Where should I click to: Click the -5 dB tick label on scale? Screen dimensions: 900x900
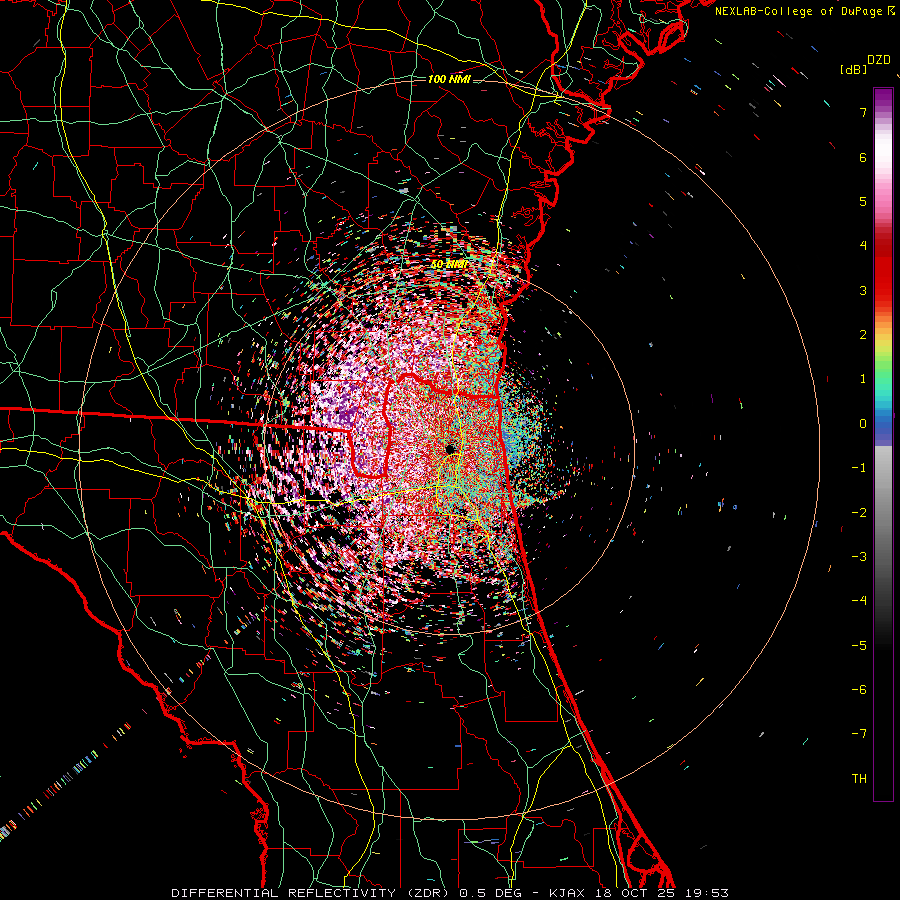point(859,646)
